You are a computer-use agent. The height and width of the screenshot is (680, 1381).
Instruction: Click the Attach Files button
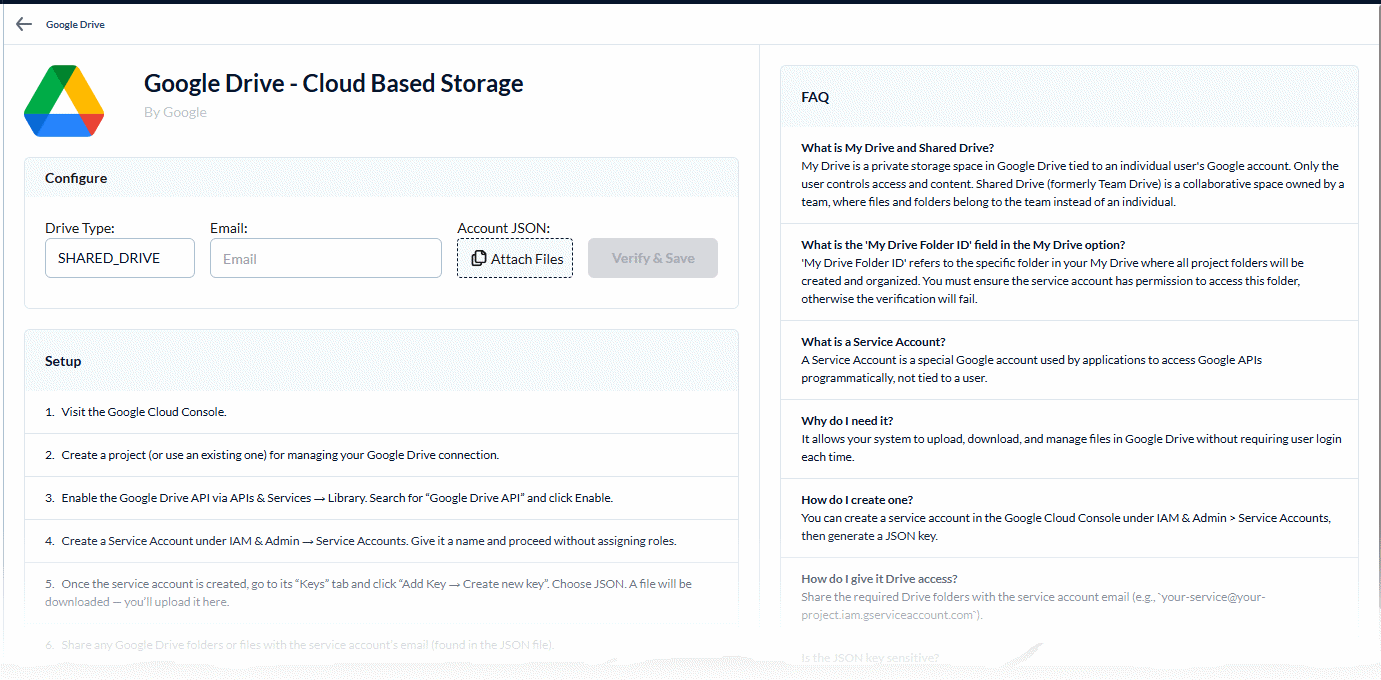515,258
